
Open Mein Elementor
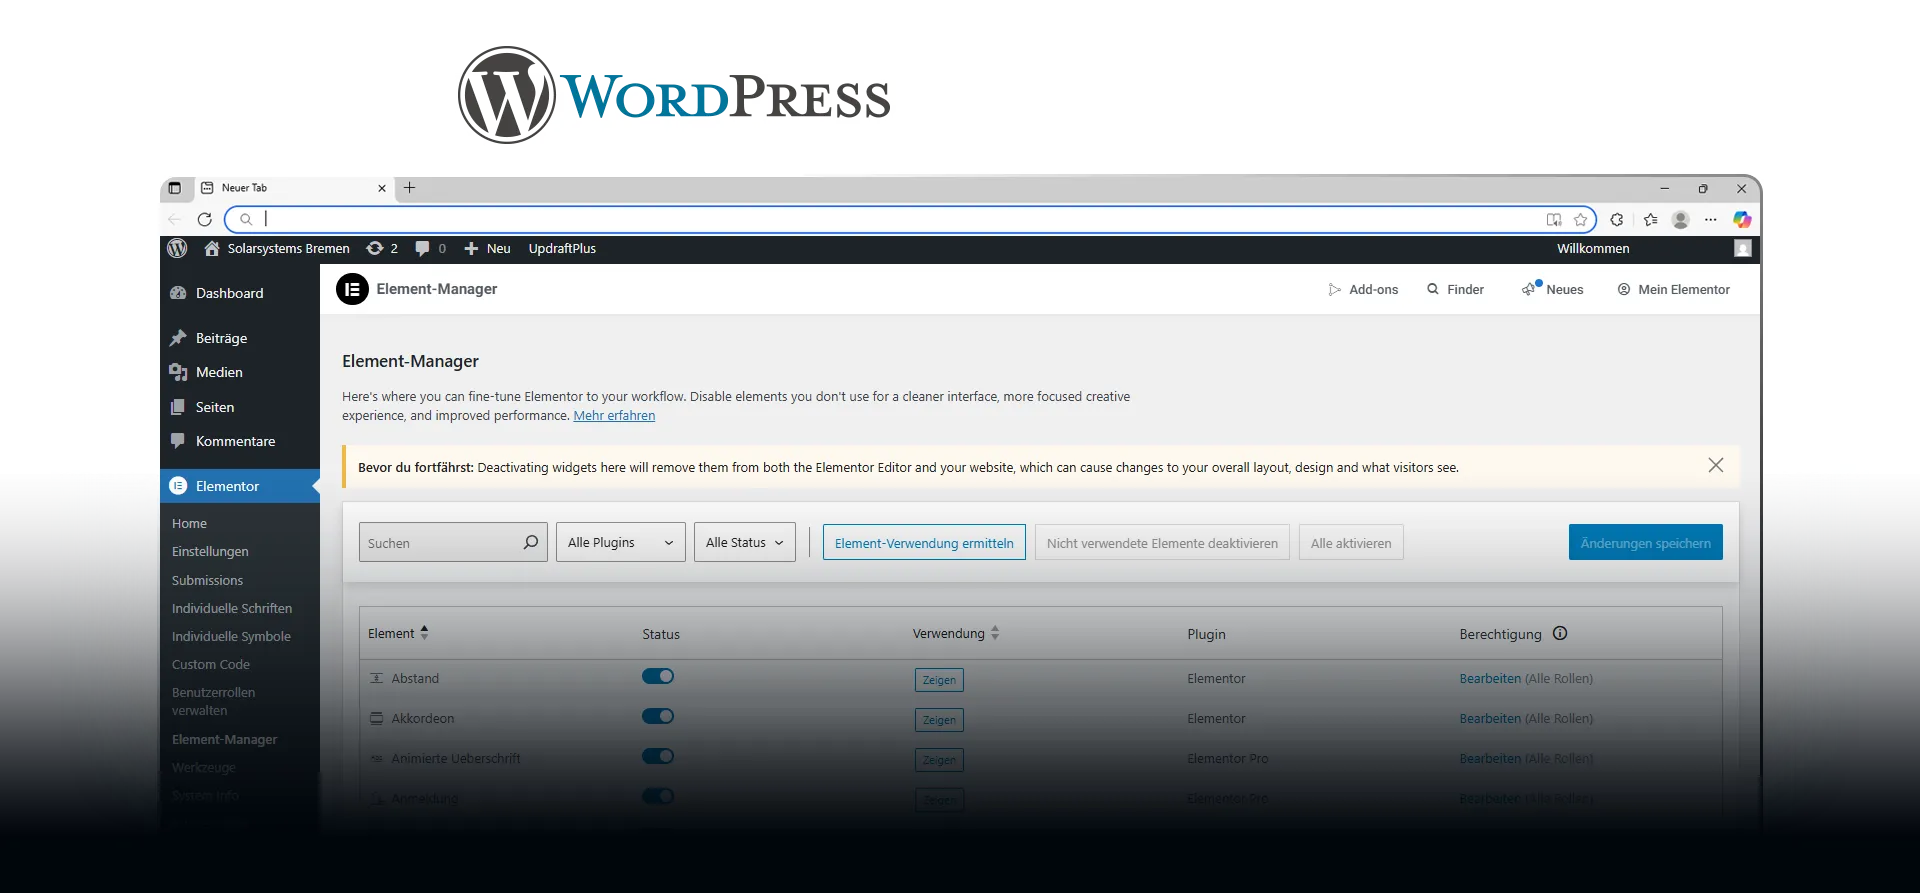coord(1674,289)
